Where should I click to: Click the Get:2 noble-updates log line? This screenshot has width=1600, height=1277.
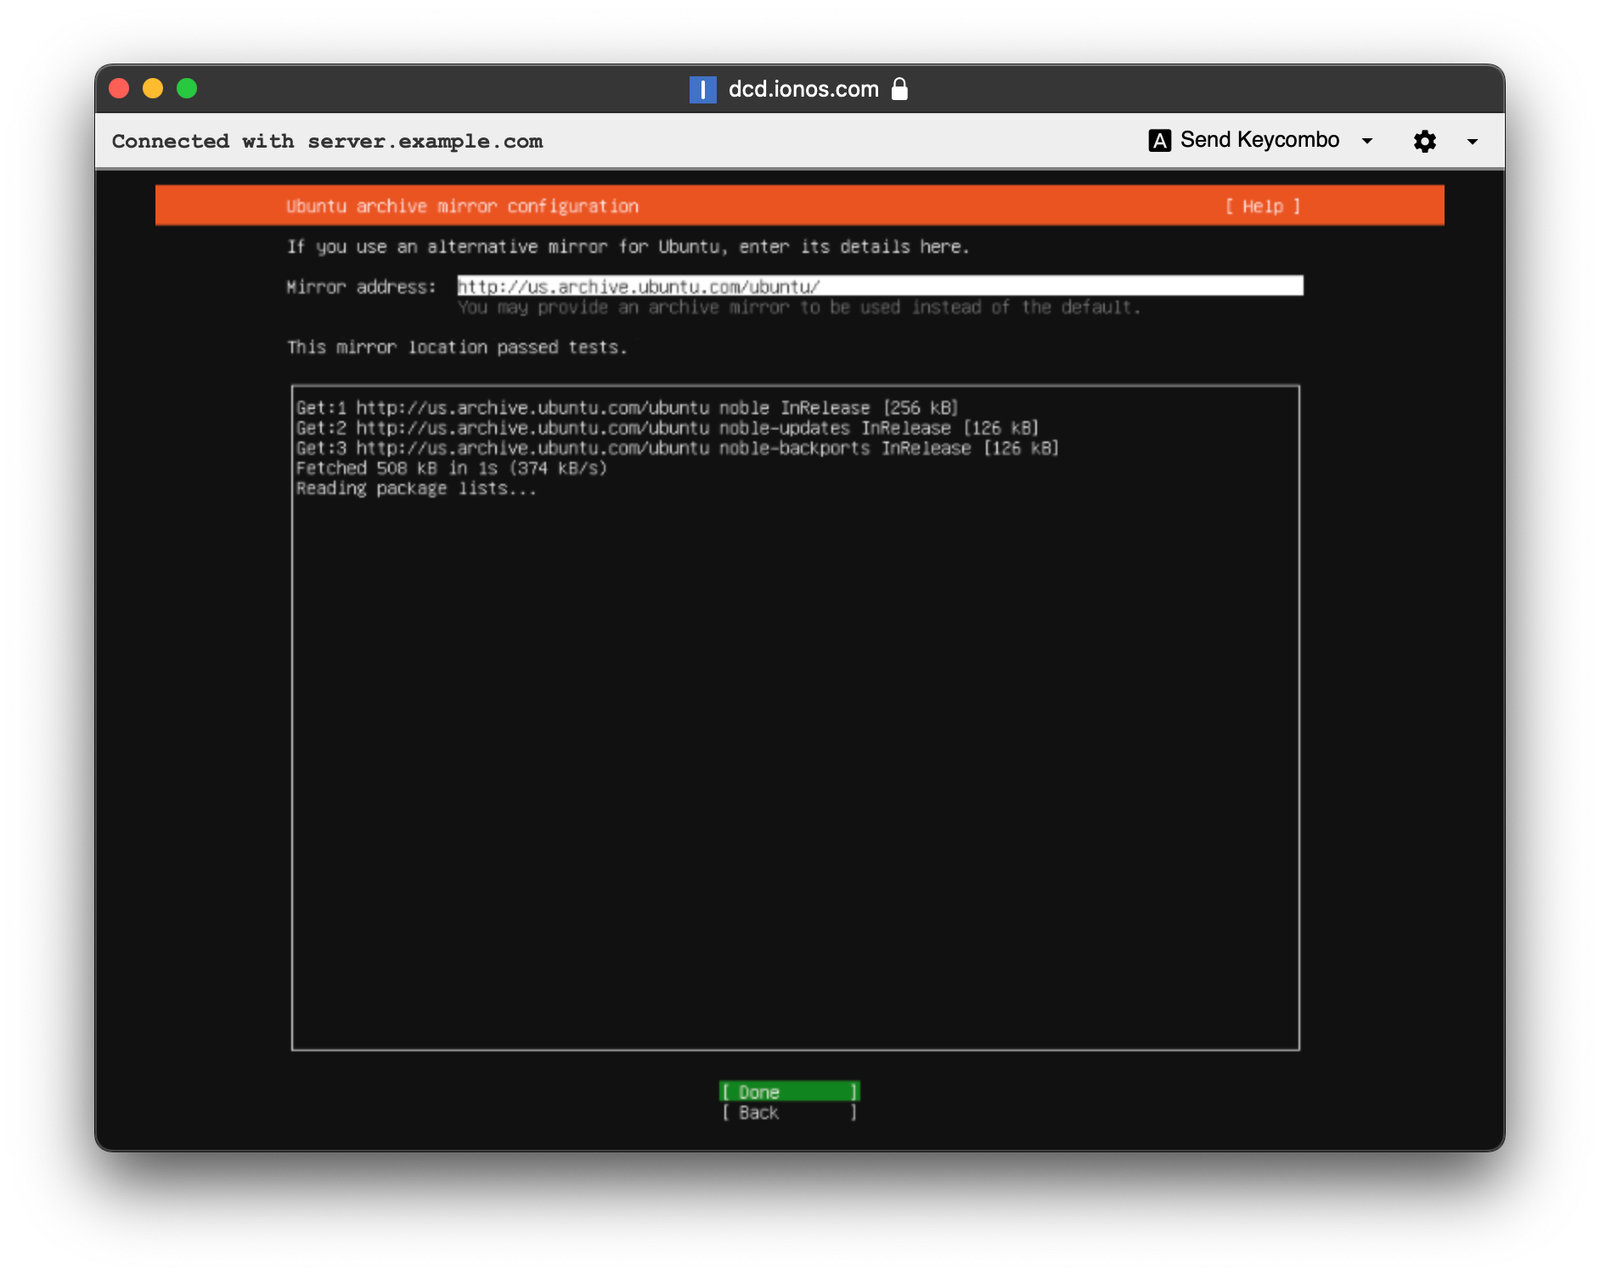[667, 428]
